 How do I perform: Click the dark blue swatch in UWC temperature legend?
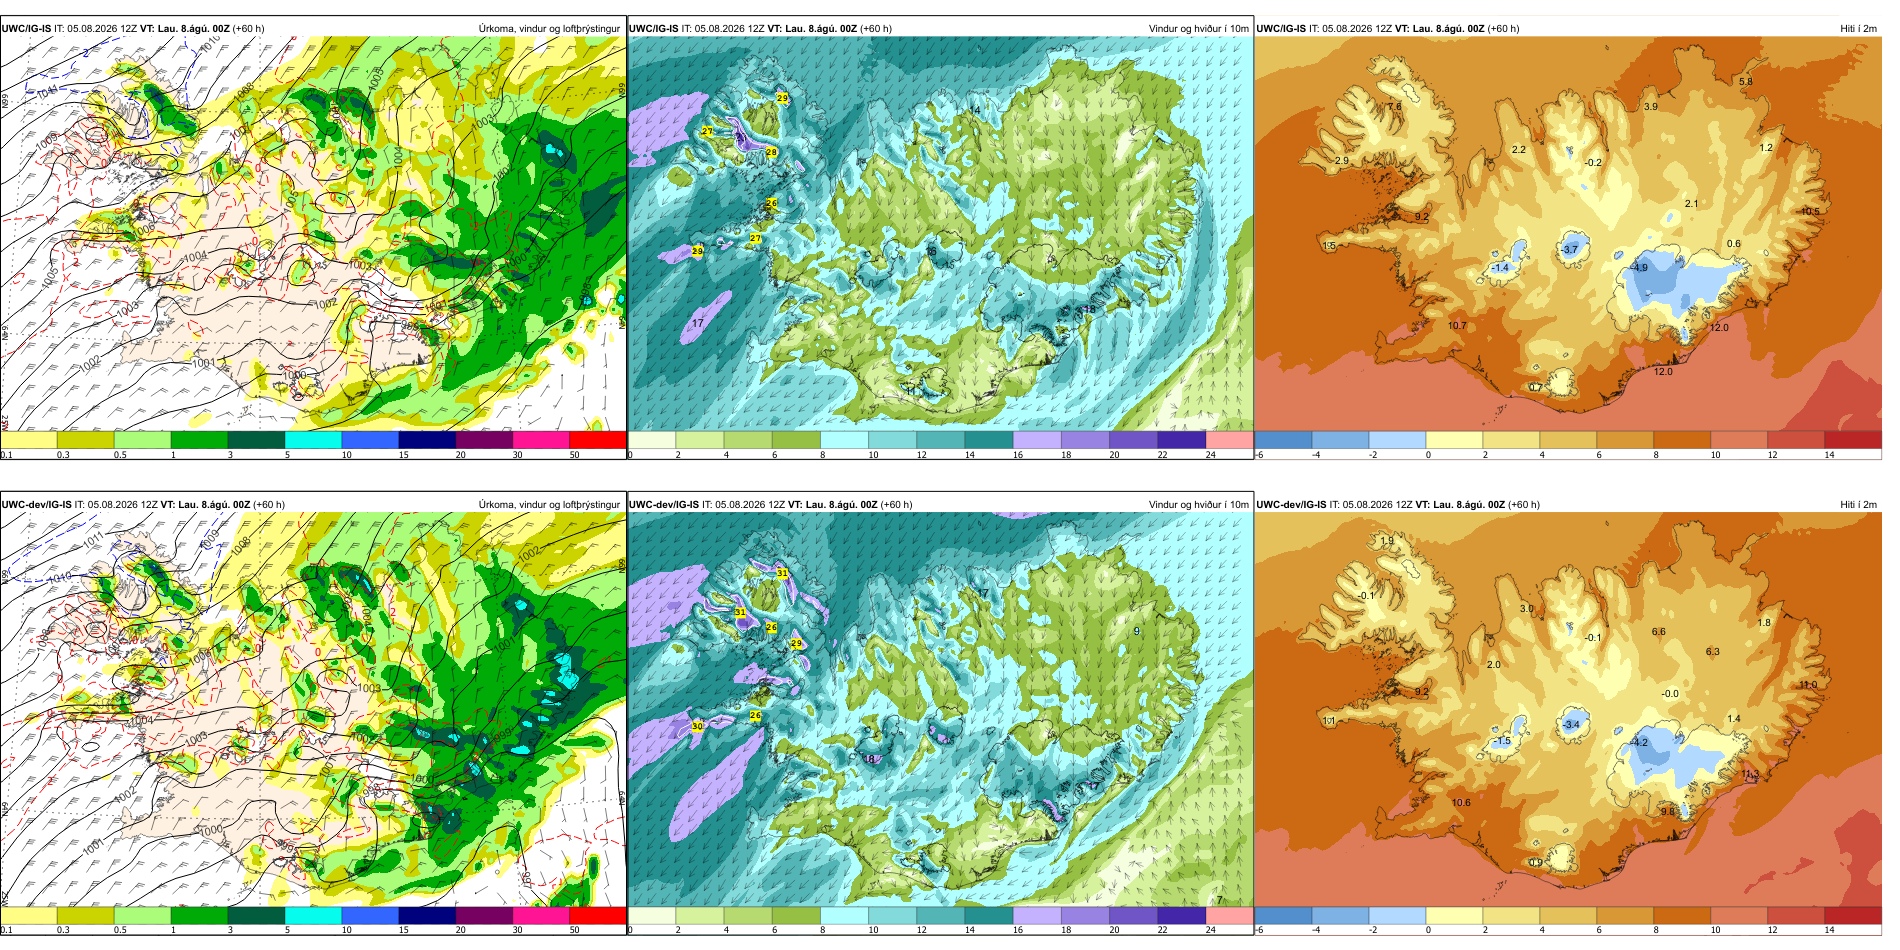[x=1283, y=439]
